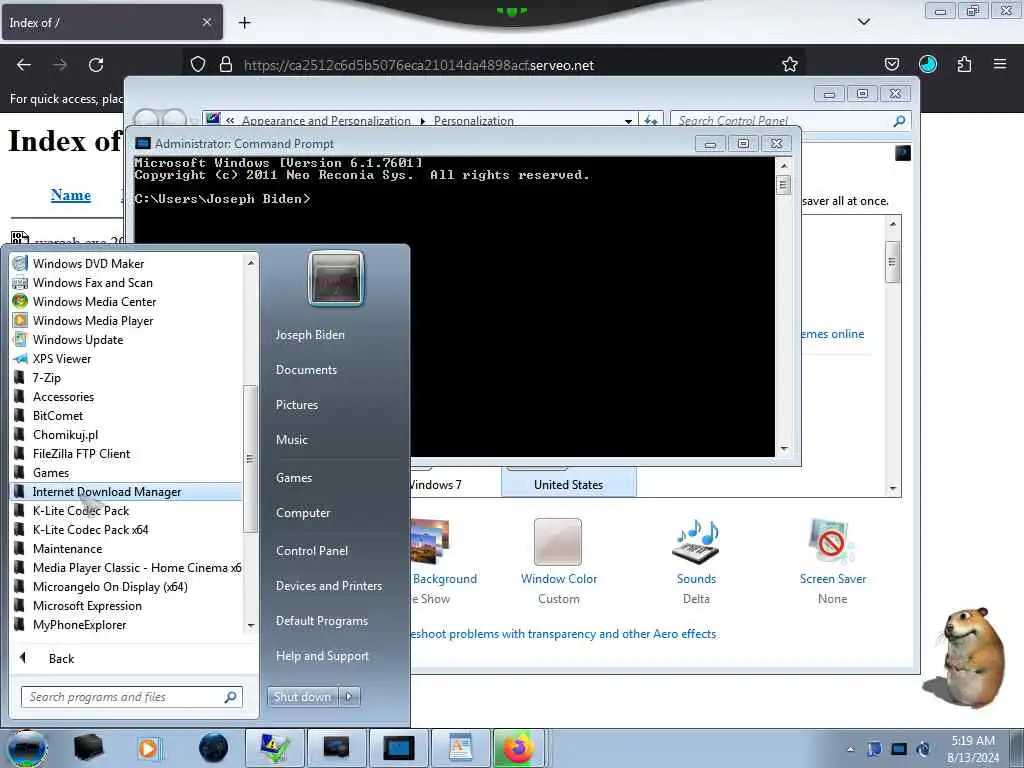Open Firefox application menu
Screen dimensions: 1024x768
coord(1000,64)
